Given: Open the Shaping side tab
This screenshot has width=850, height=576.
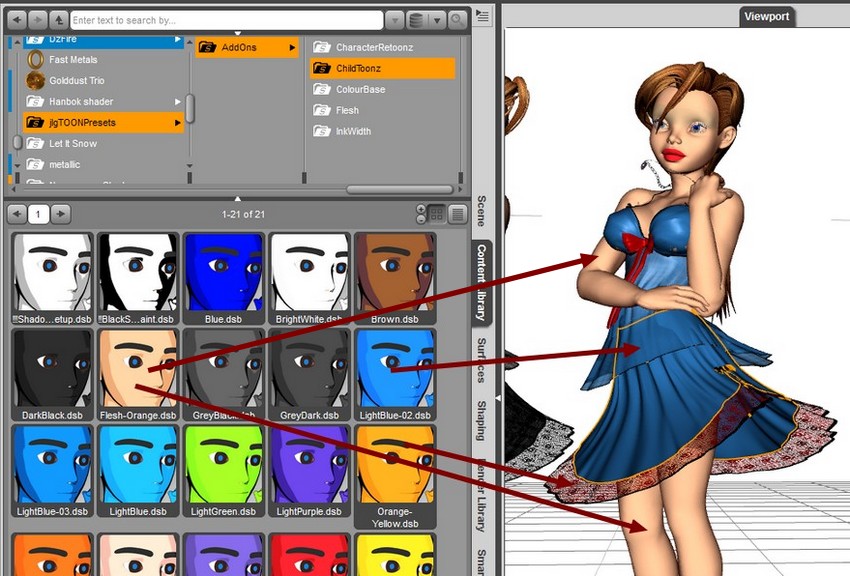Looking at the screenshot, I should [x=481, y=420].
